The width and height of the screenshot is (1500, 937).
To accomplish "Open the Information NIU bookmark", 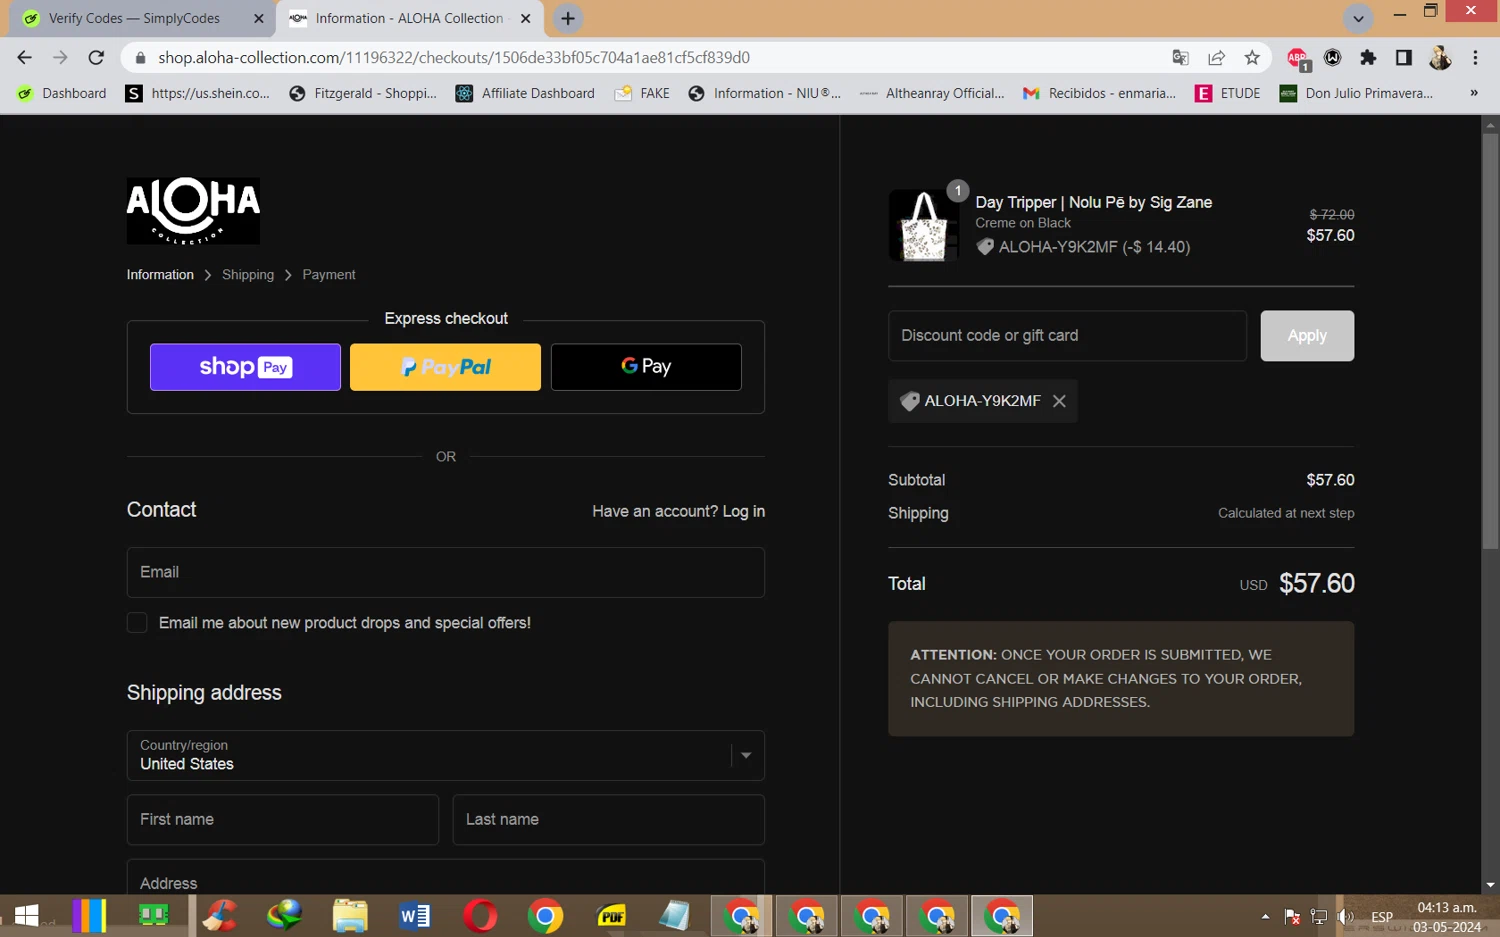I will pyautogui.click(x=765, y=93).
